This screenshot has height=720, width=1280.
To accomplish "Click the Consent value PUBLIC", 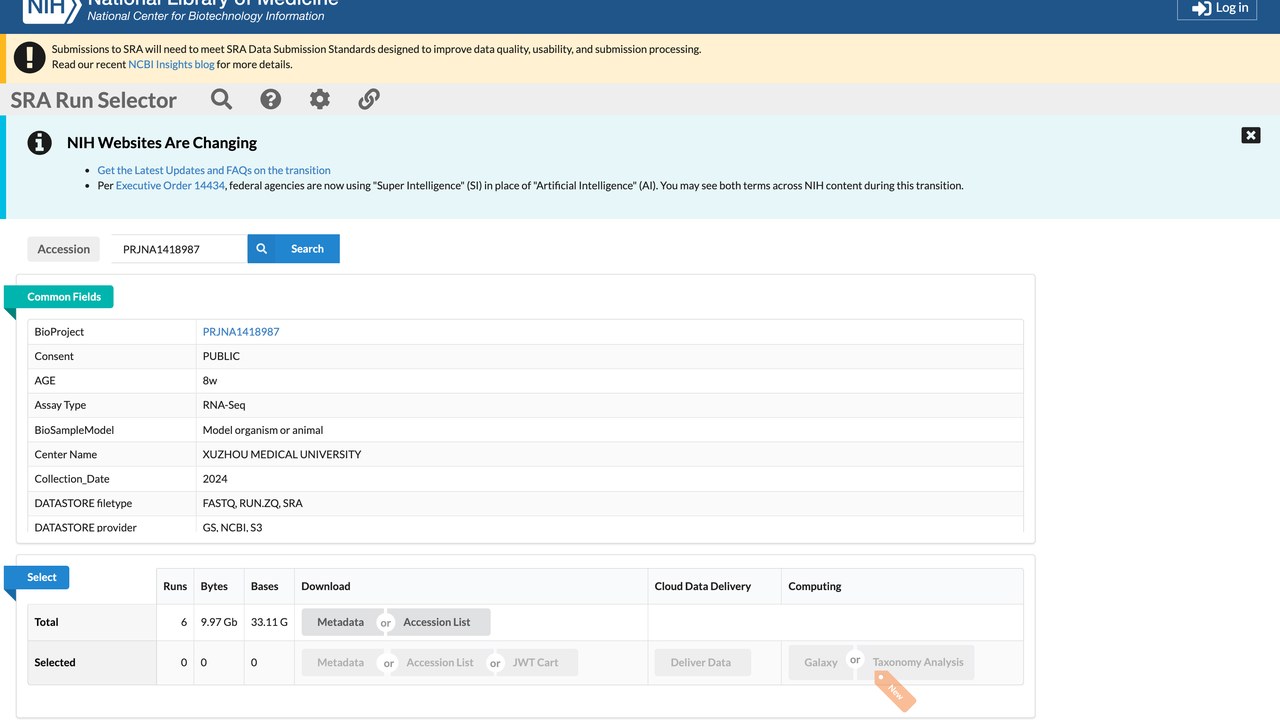I will pos(221,356).
